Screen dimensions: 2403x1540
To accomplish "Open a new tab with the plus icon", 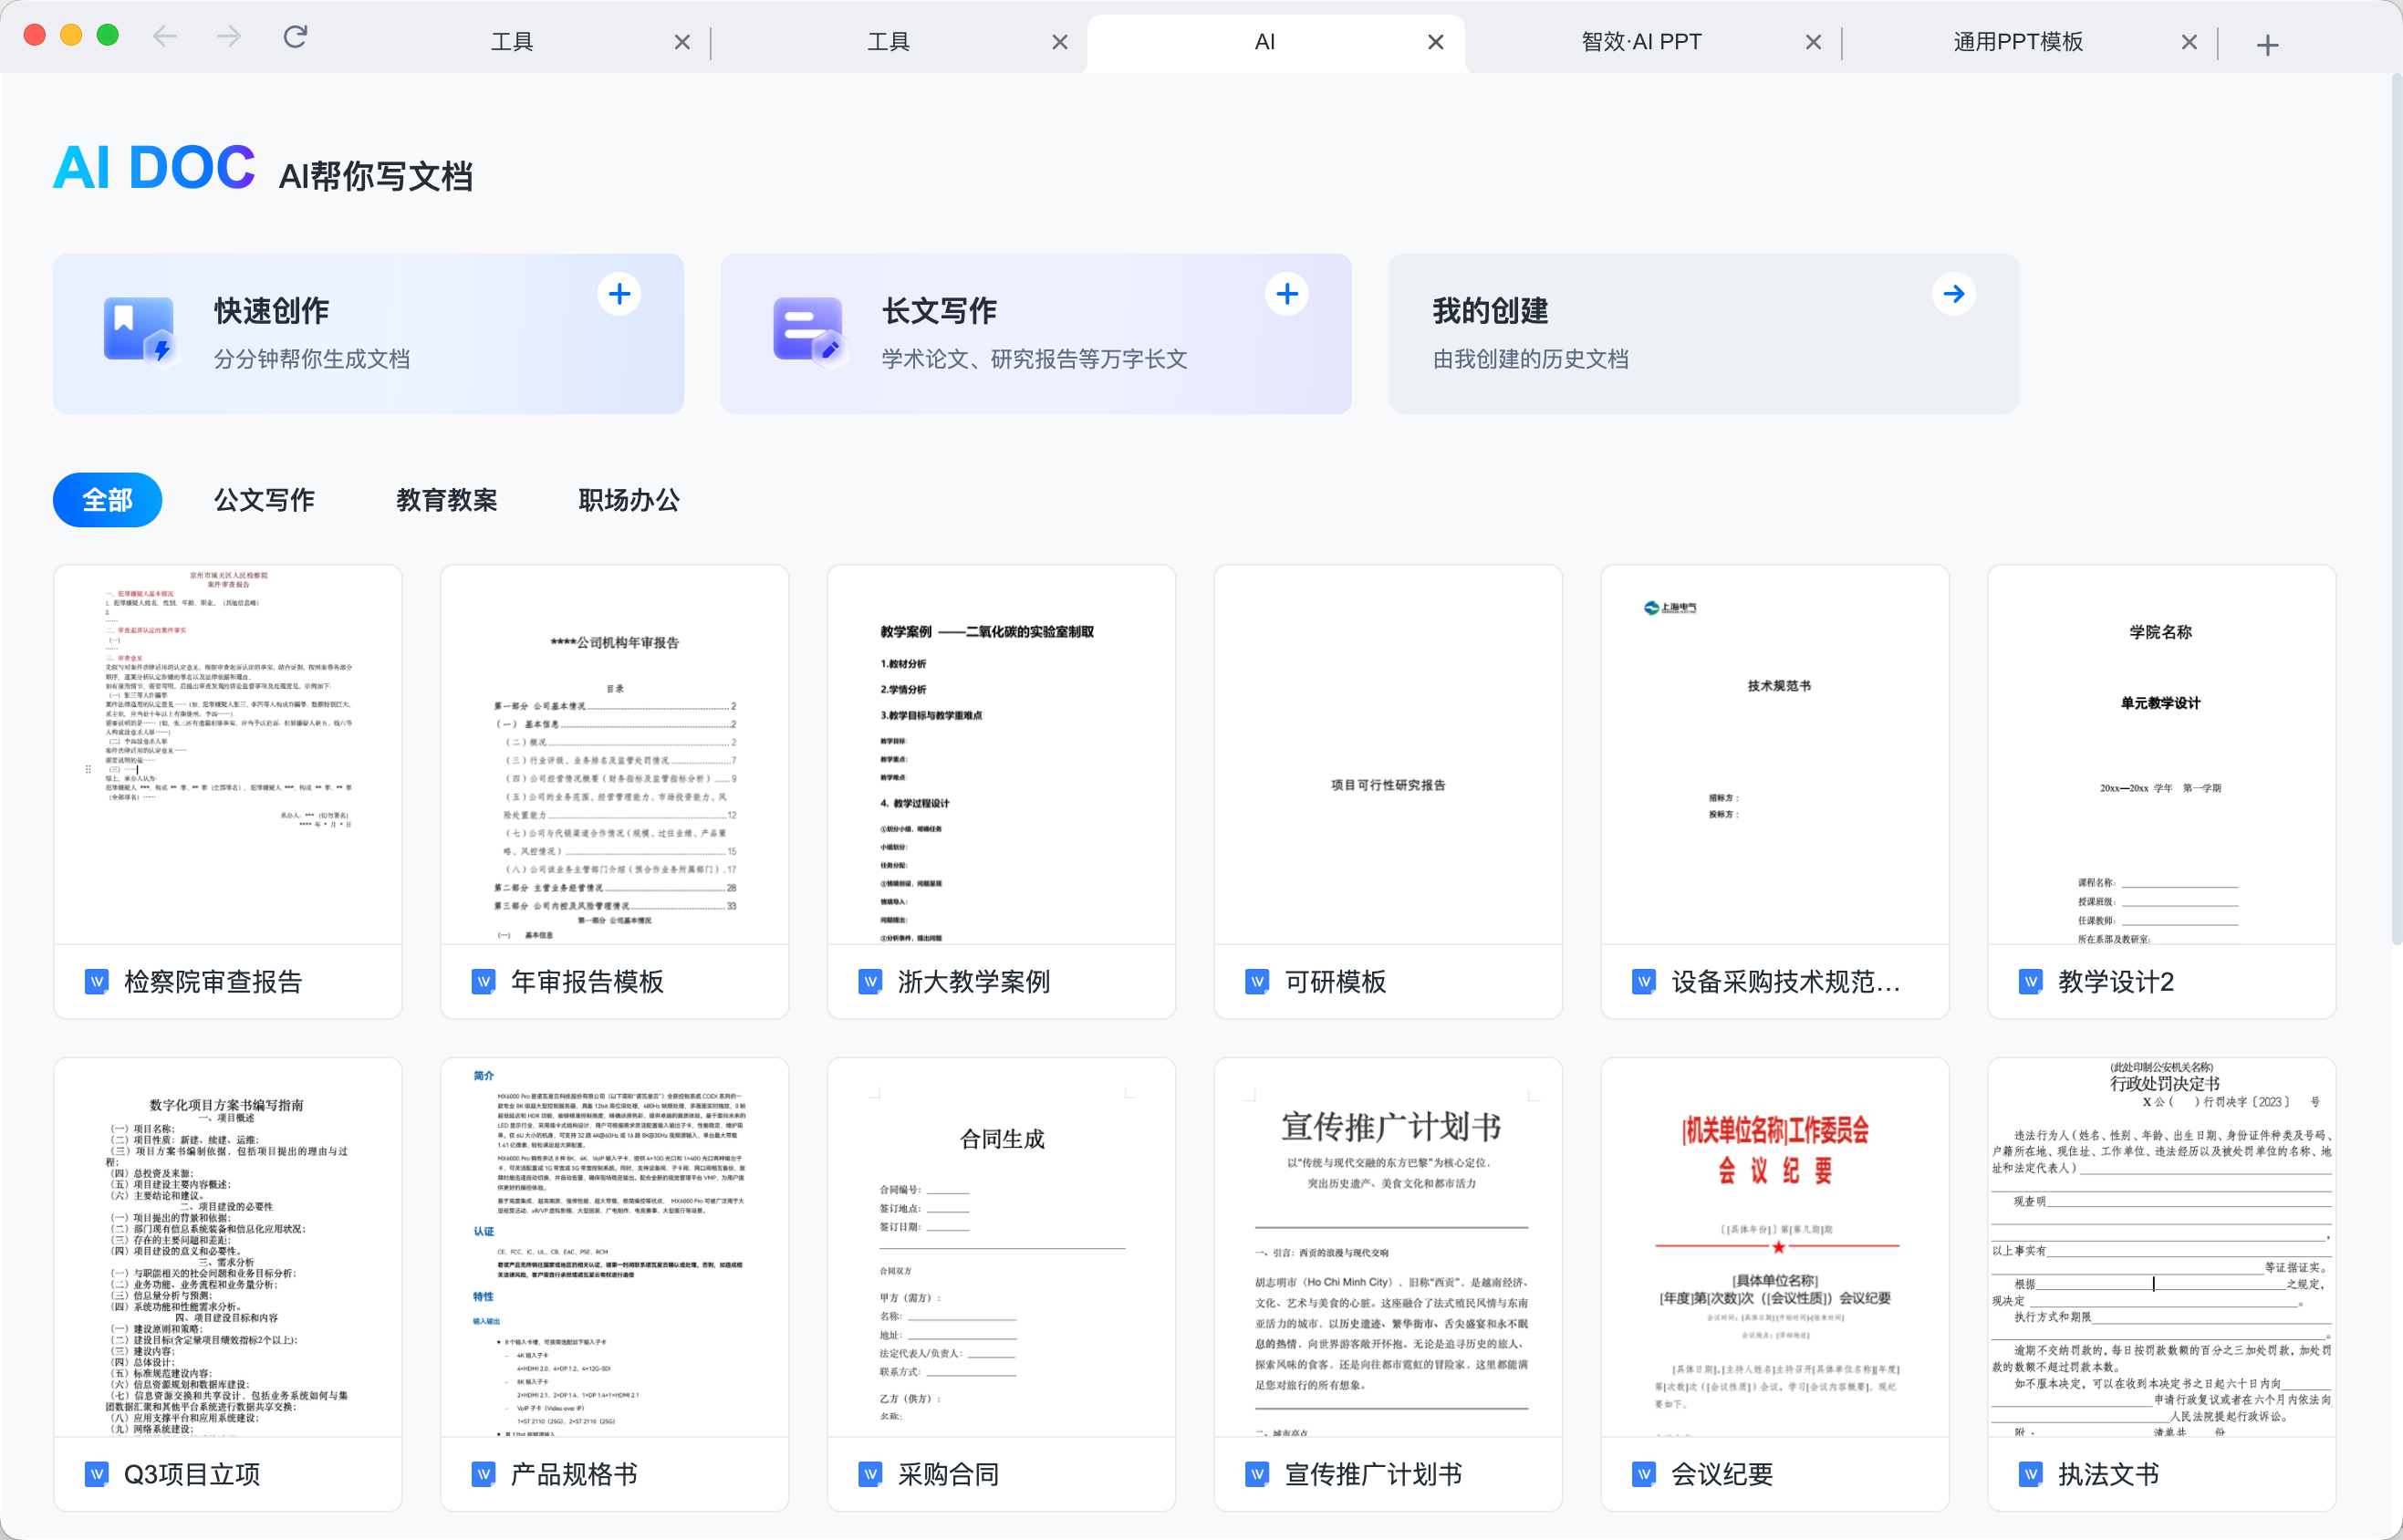I will click(2267, 44).
